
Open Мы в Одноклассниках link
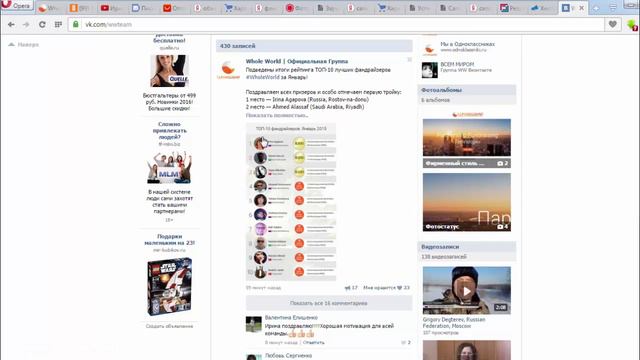(x=467, y=44)
